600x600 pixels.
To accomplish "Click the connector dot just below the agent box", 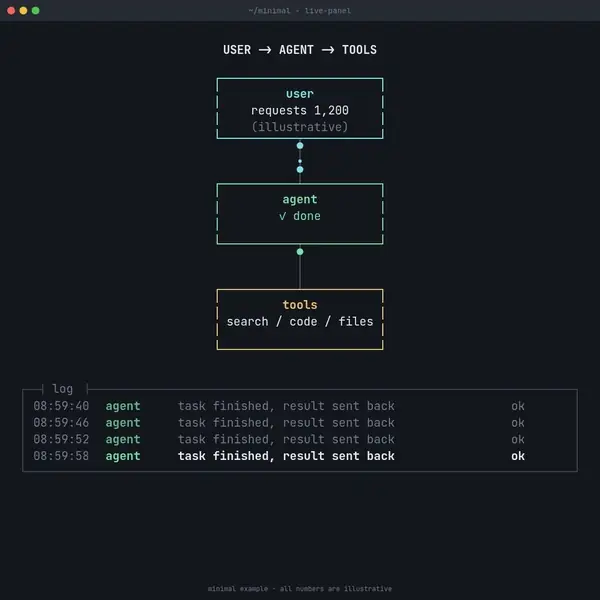I will pos(300,252).
